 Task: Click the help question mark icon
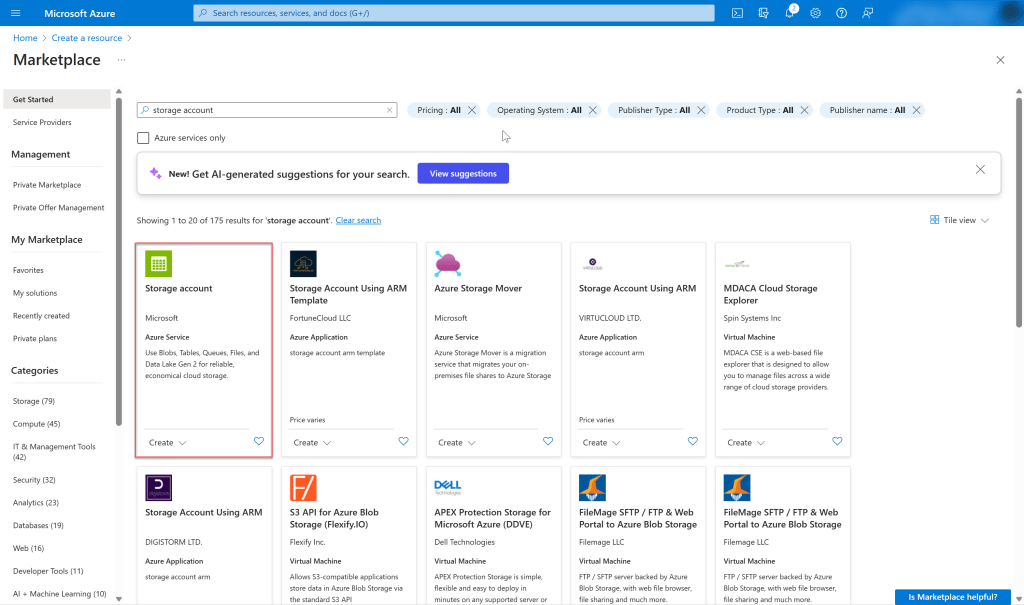coord(842,13)
